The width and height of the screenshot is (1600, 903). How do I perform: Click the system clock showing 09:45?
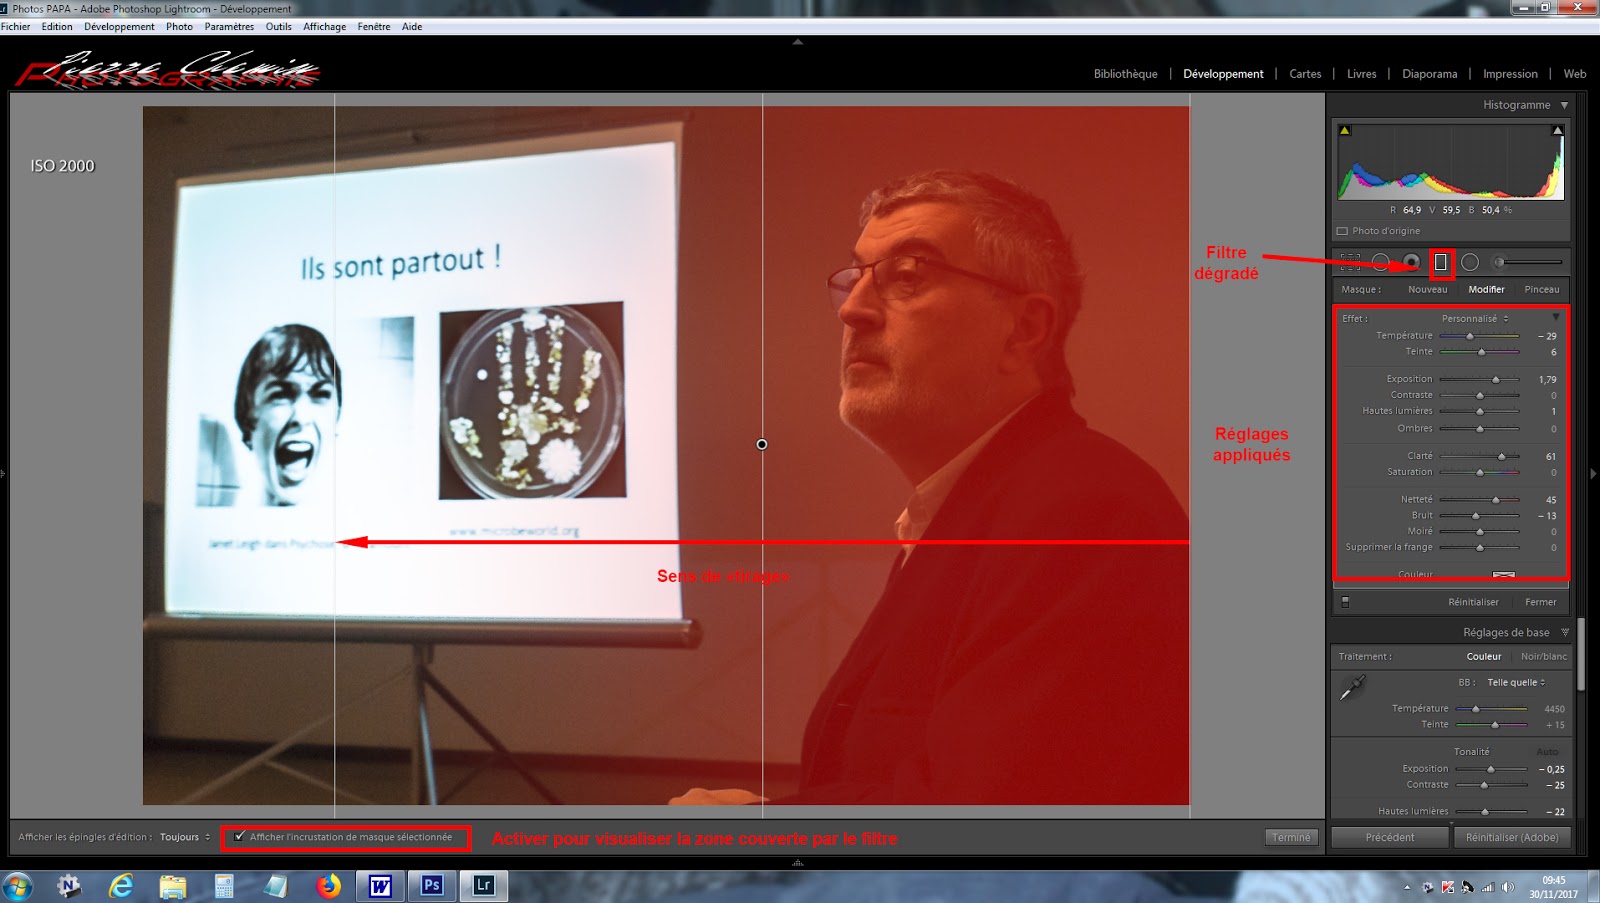point(1553,881)
